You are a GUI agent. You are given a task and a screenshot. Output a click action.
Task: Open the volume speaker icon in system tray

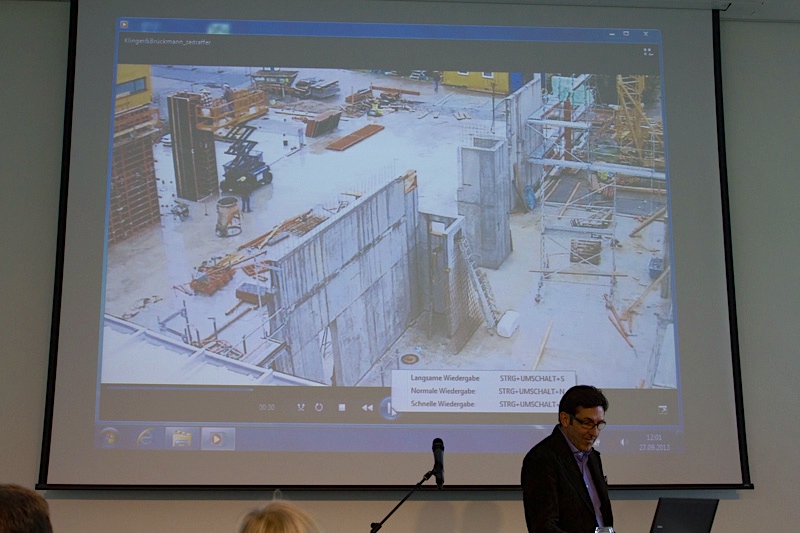[622, 442]
